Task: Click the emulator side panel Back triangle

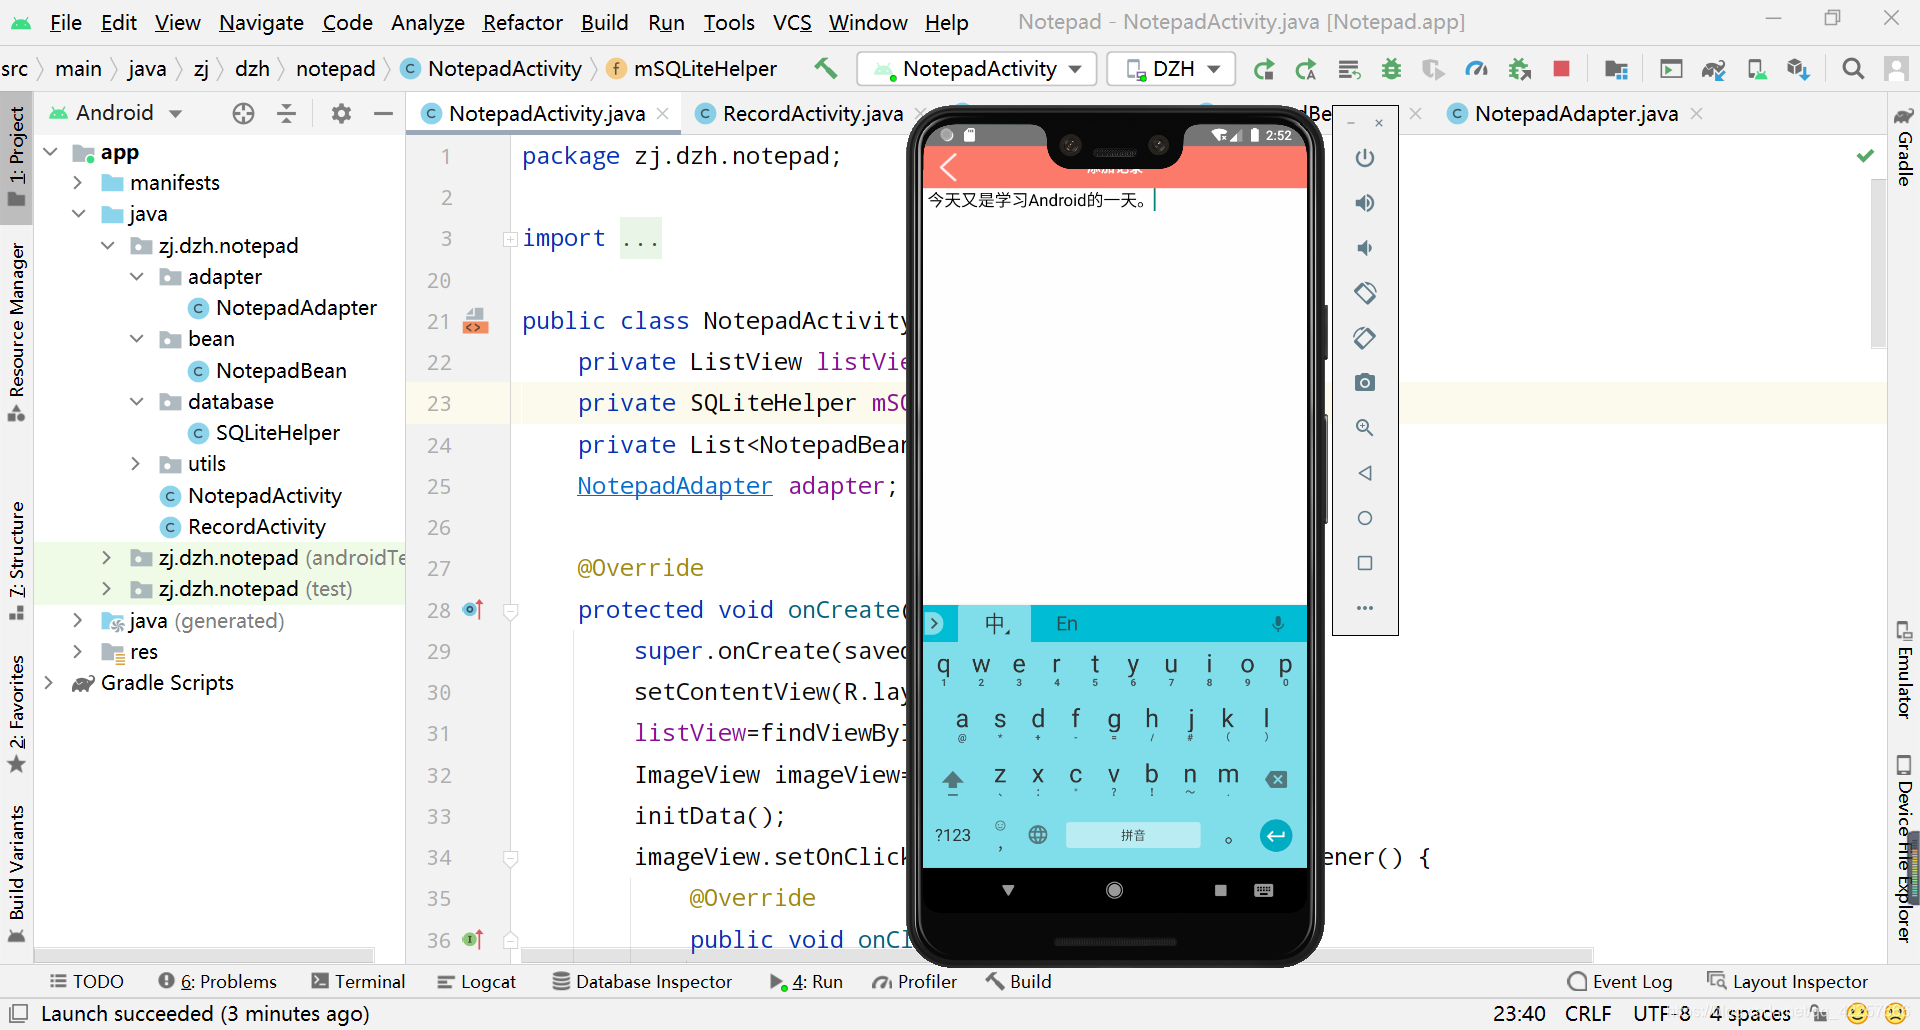Action: (1365, 473)
